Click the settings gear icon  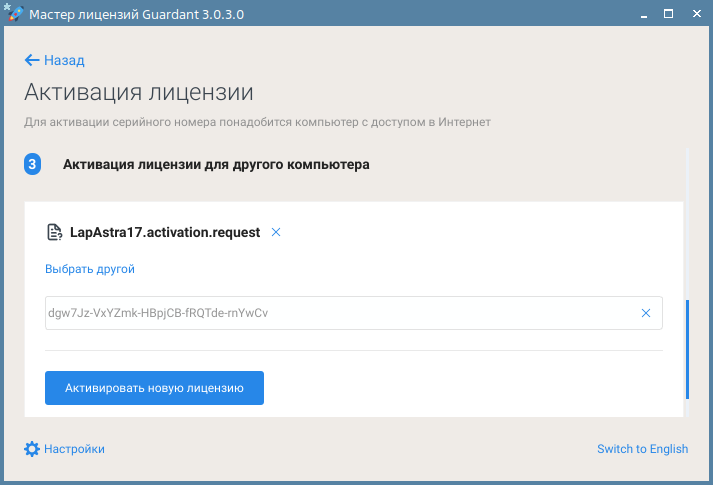tap(32, 449)
